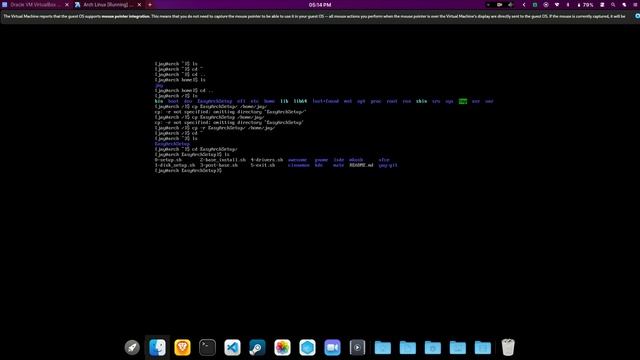Click lost+found directory in root listing
Screen dimensions: 640x360
[326, 101]
